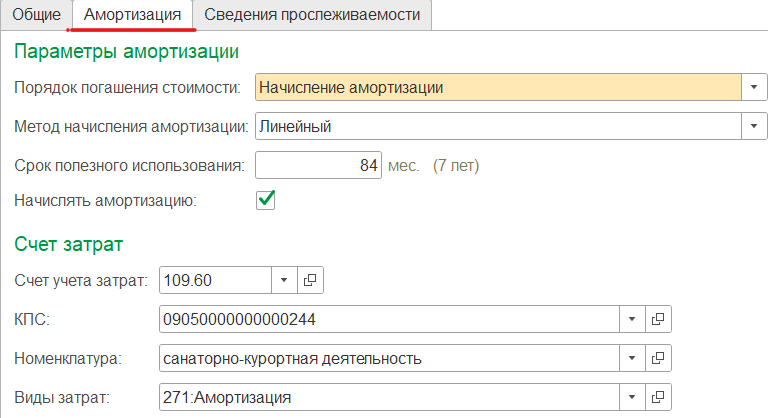
Task: Toggle the Начислять амортизацию checkbox
Action: (265, 200)
